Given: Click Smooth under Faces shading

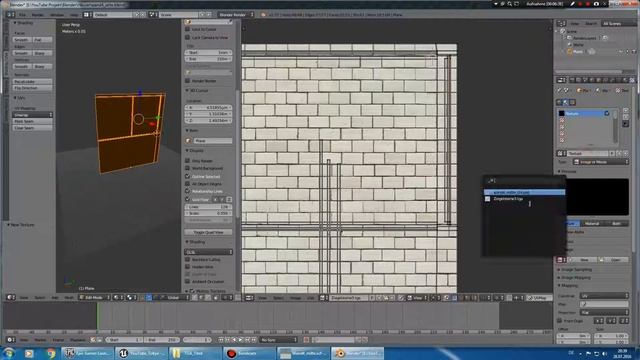Looking at the screenshot, I should pyautogui.click(x=22, y=40).
